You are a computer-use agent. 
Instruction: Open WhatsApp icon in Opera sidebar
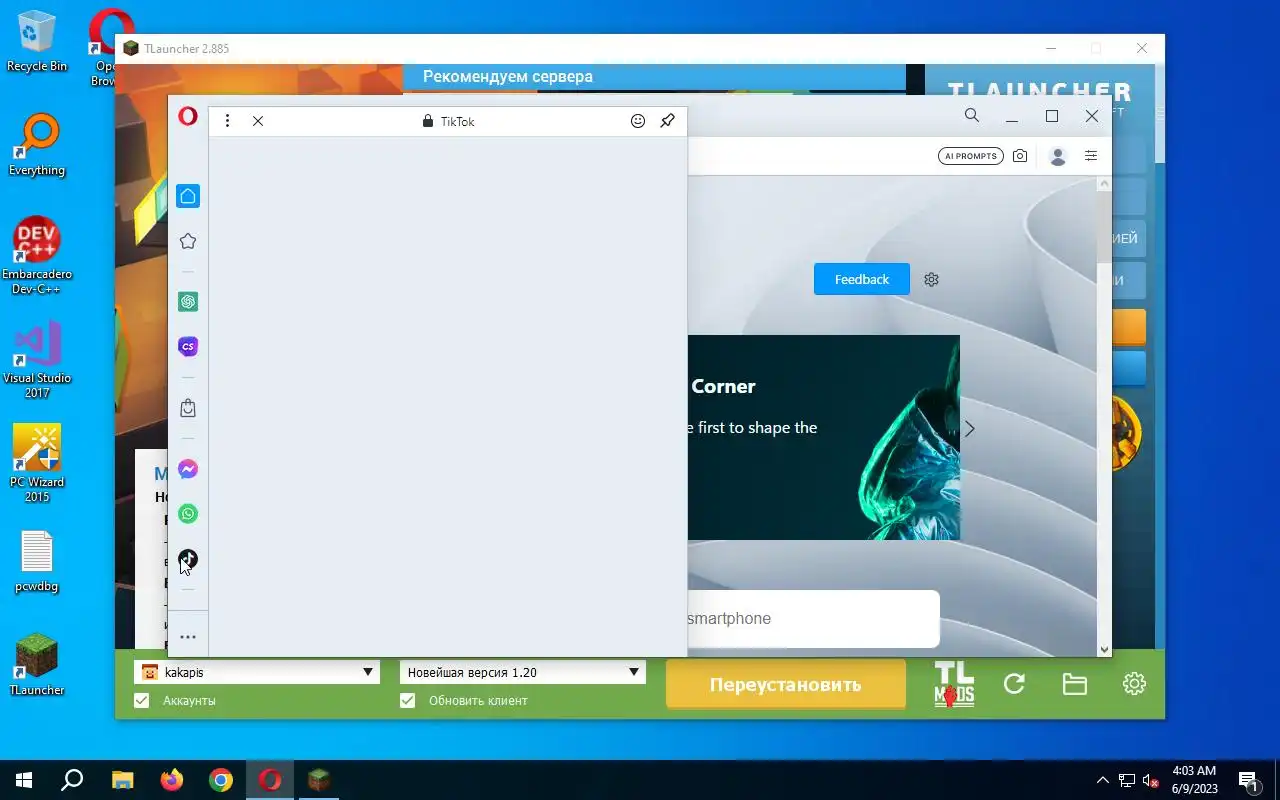click(x=188, y=514)
